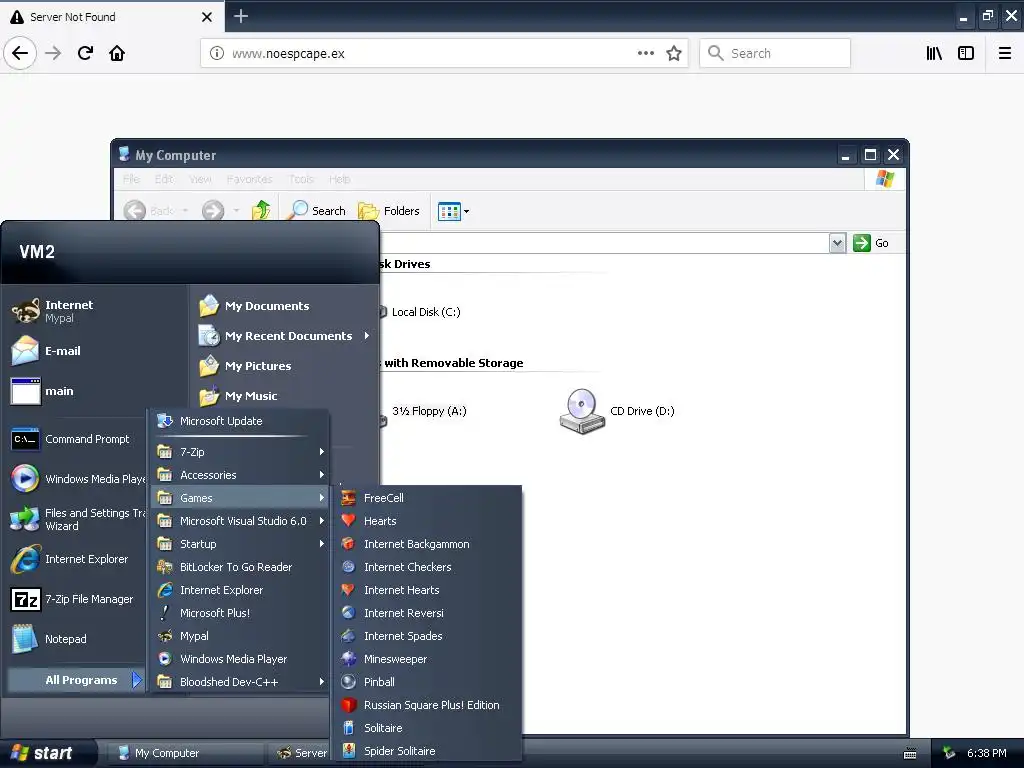Click Russian Square Plus! Edition icon
Image resolution: width=1024 pixels, height=768 pixels.
click(x=349, y=705)
